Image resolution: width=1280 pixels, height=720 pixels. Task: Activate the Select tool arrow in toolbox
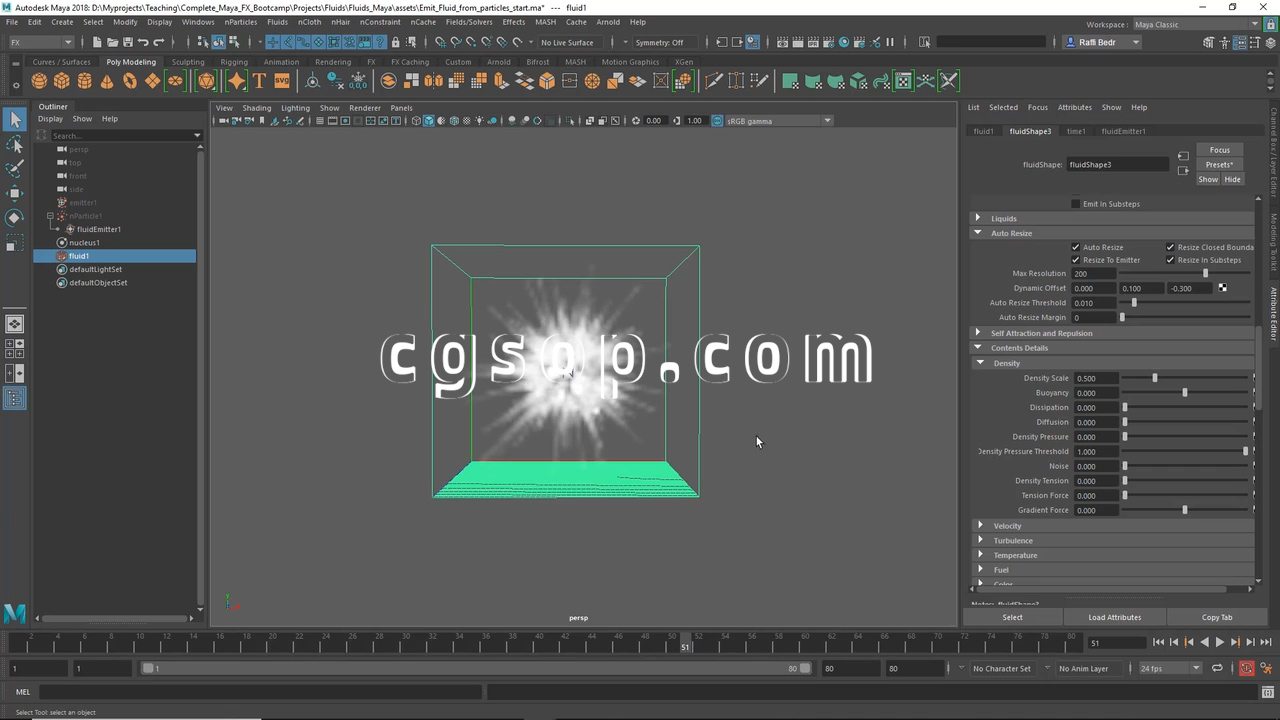15,120
